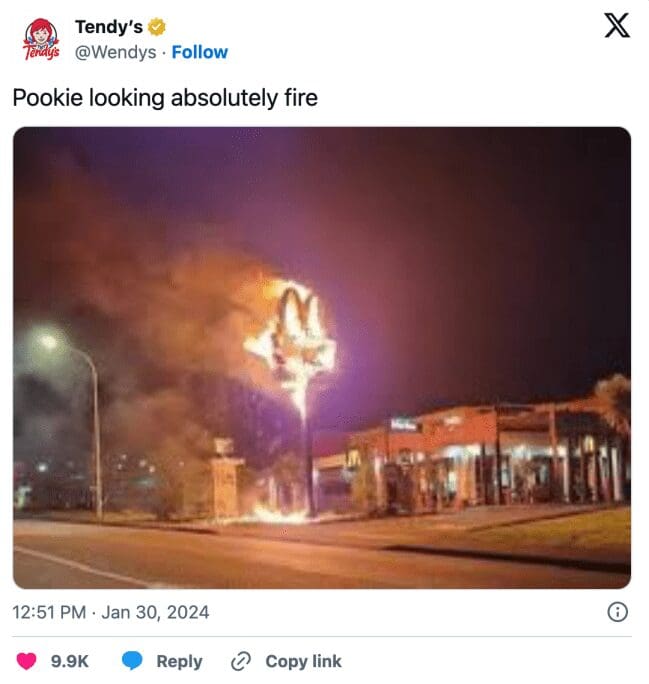Click the blue reply bubble icon
The image size is (649, 684).
132,660
